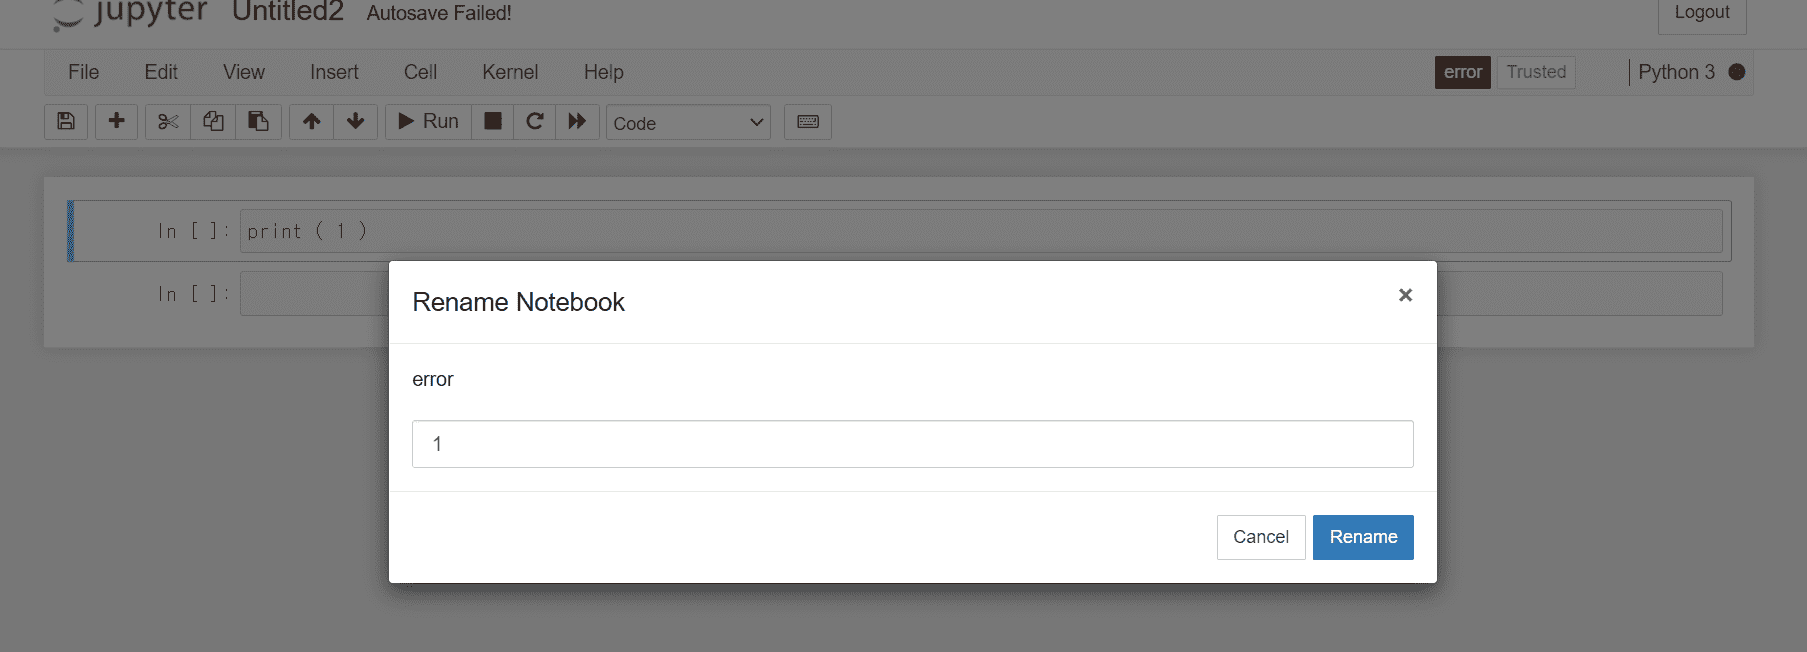The image size is (1807, 652).
Task: Insert a cell below with the plus icon
Action: pyautogui.click(x=117, y=122)
